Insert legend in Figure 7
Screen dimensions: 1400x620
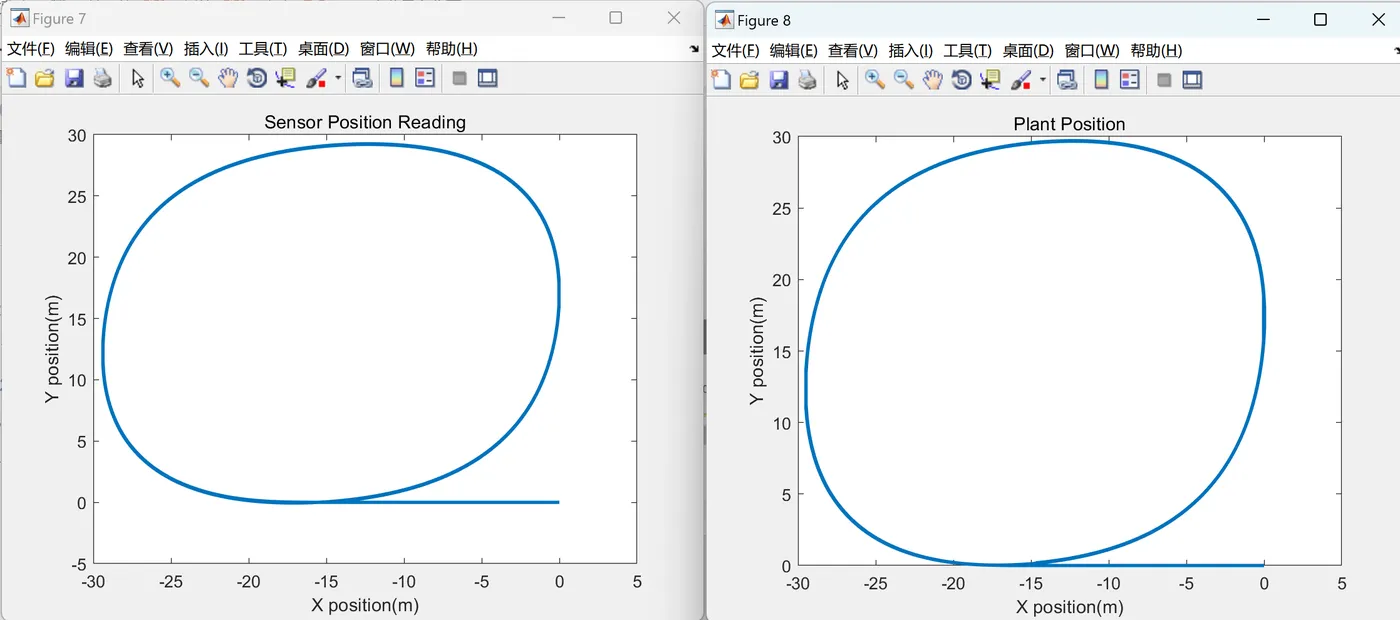425,78
